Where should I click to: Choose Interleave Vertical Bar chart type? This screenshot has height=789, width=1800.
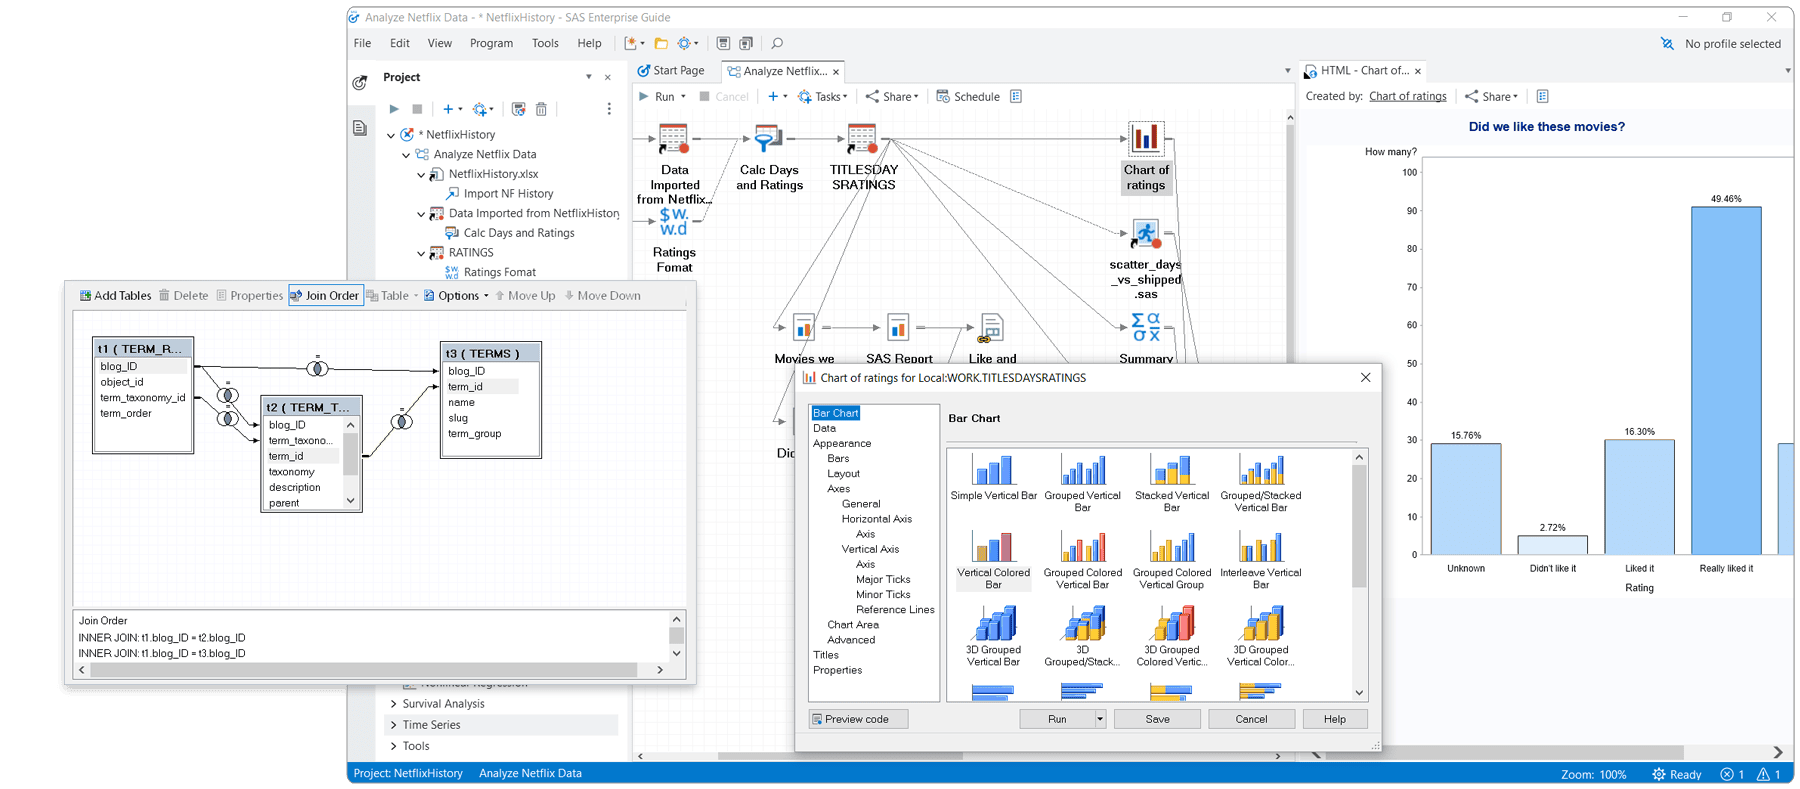(1260, 560)
